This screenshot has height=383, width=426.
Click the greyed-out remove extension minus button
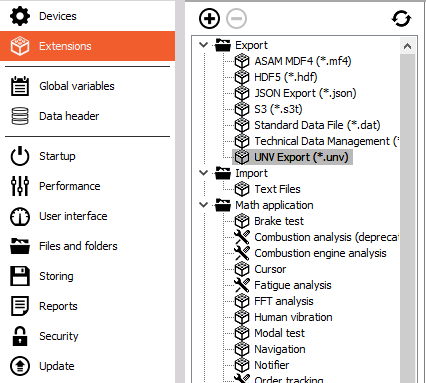[236, 18]
